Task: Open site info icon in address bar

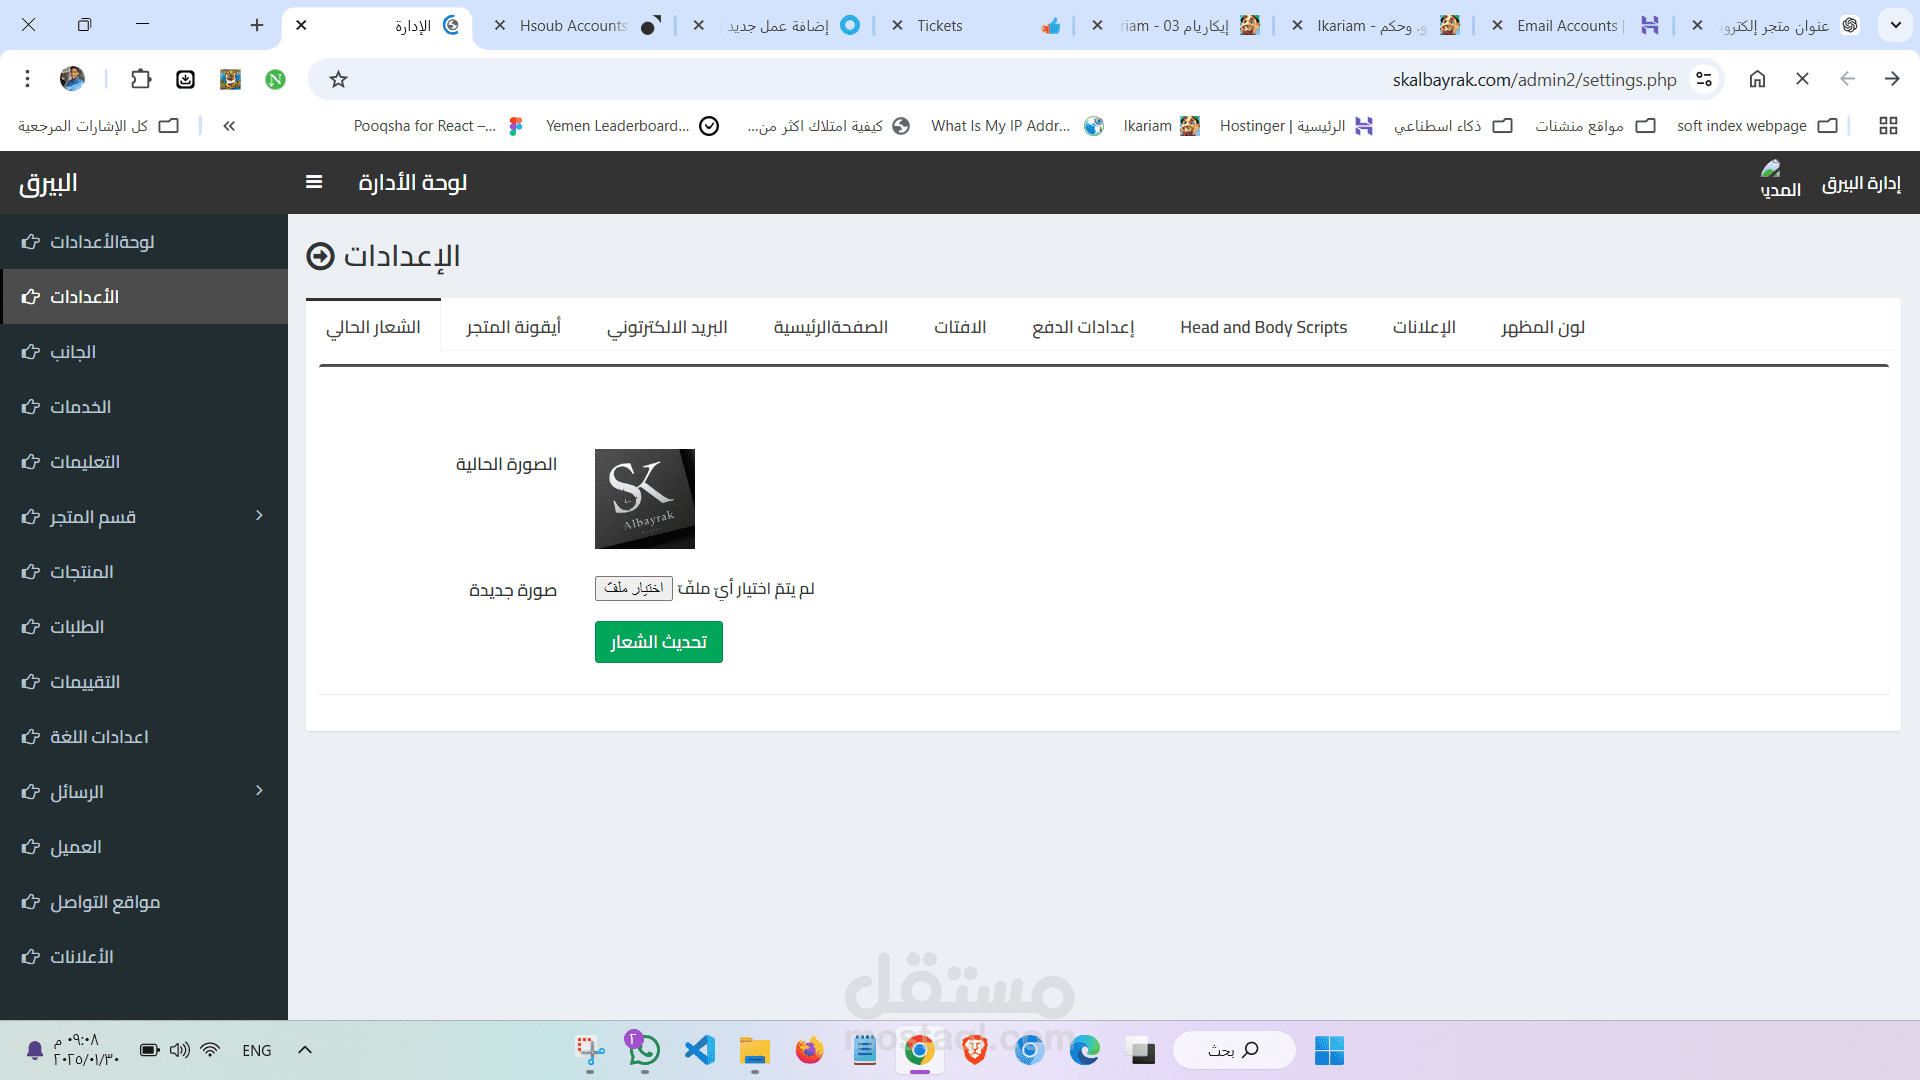Action: pyautogui.click(x=1704, y=79)
